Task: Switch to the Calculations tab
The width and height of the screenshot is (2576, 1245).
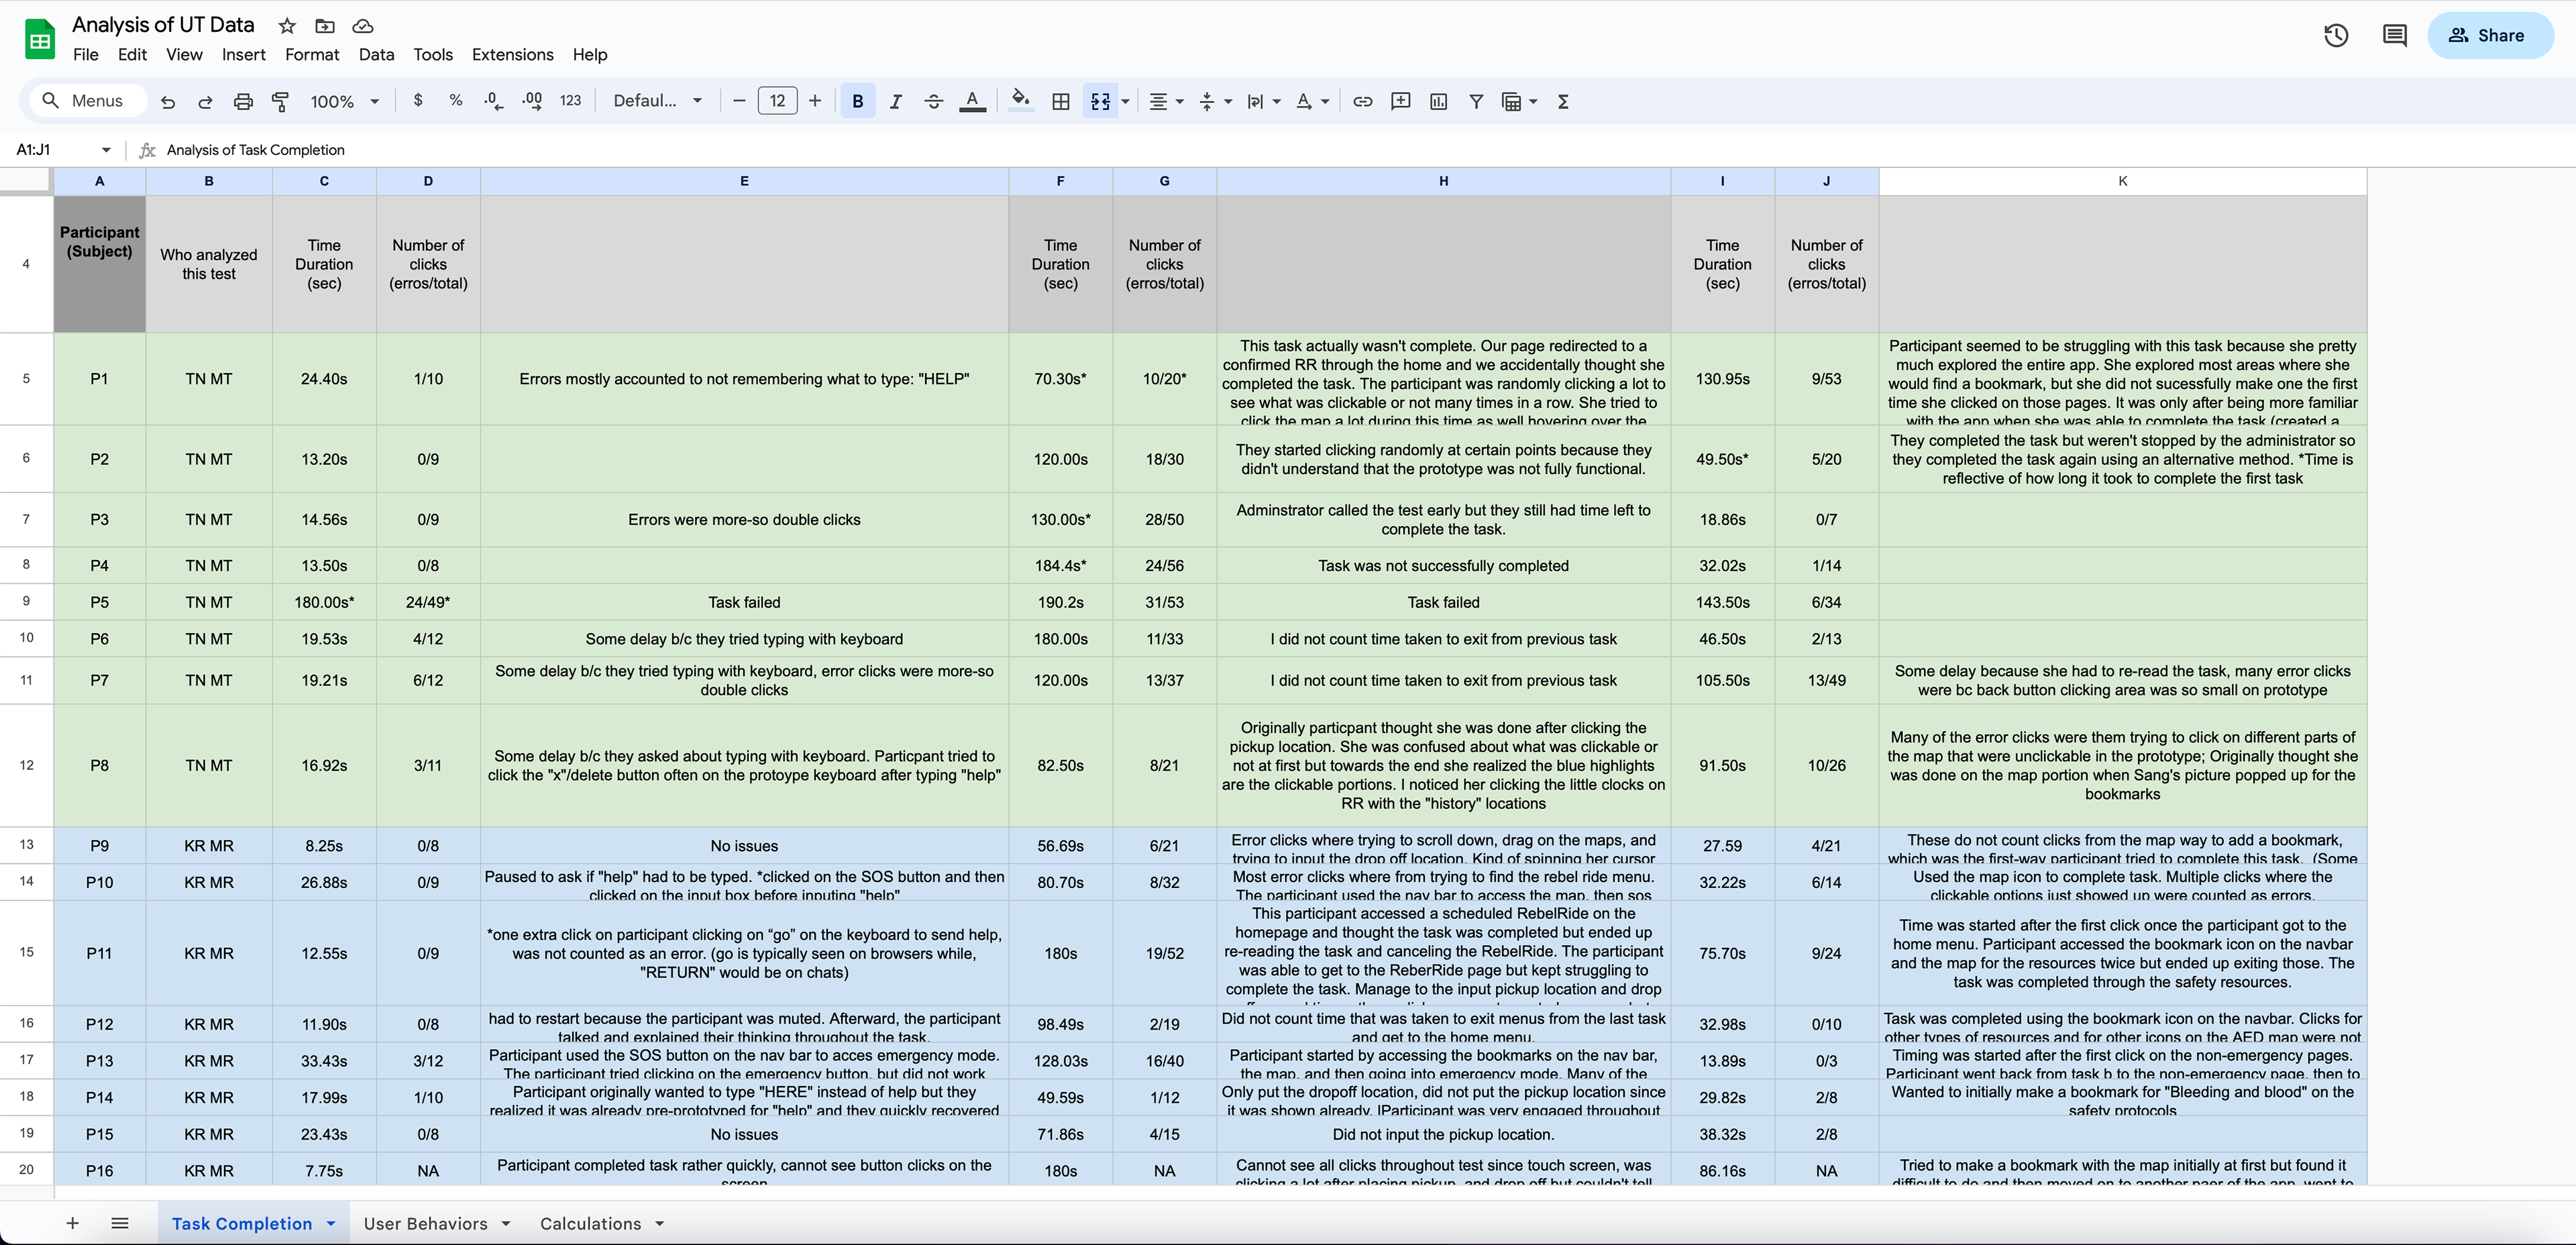Action: point(591,1223)
